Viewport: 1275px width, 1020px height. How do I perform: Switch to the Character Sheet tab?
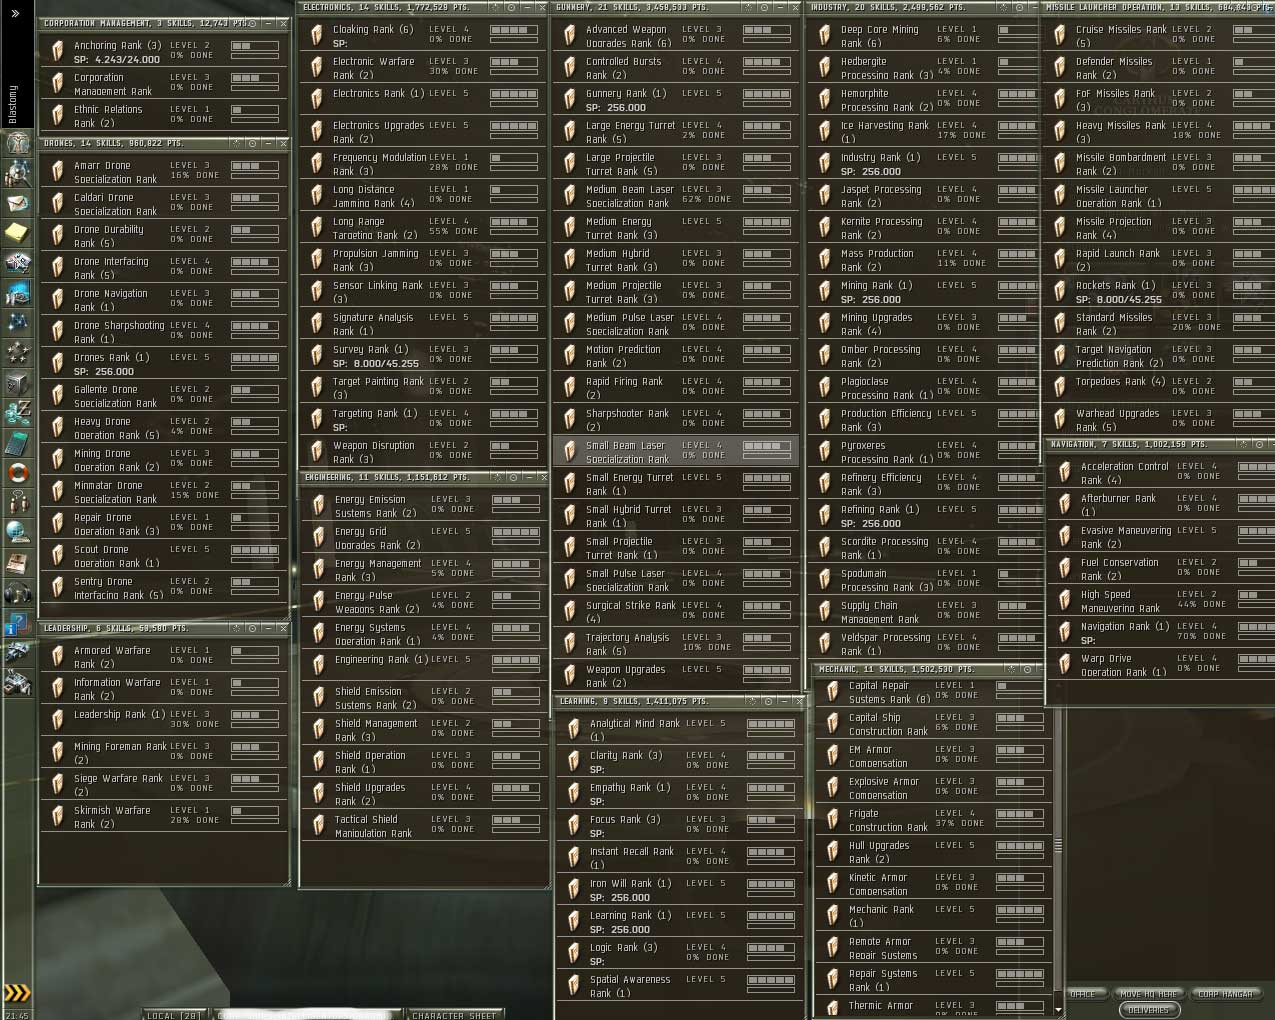tap(453, 1015)
